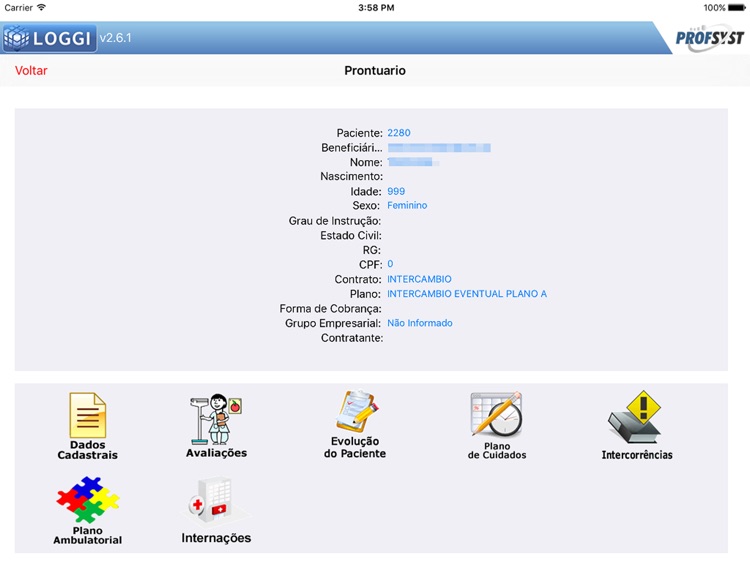
Task: Click the LOGGI logo
Action: pyautogui.click(x=49, y=38)
